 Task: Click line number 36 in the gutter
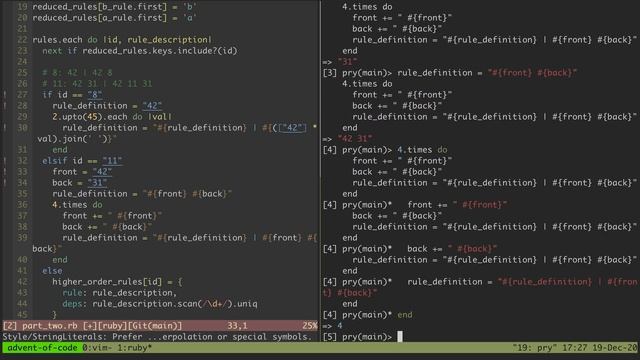(x=22, y=205)
